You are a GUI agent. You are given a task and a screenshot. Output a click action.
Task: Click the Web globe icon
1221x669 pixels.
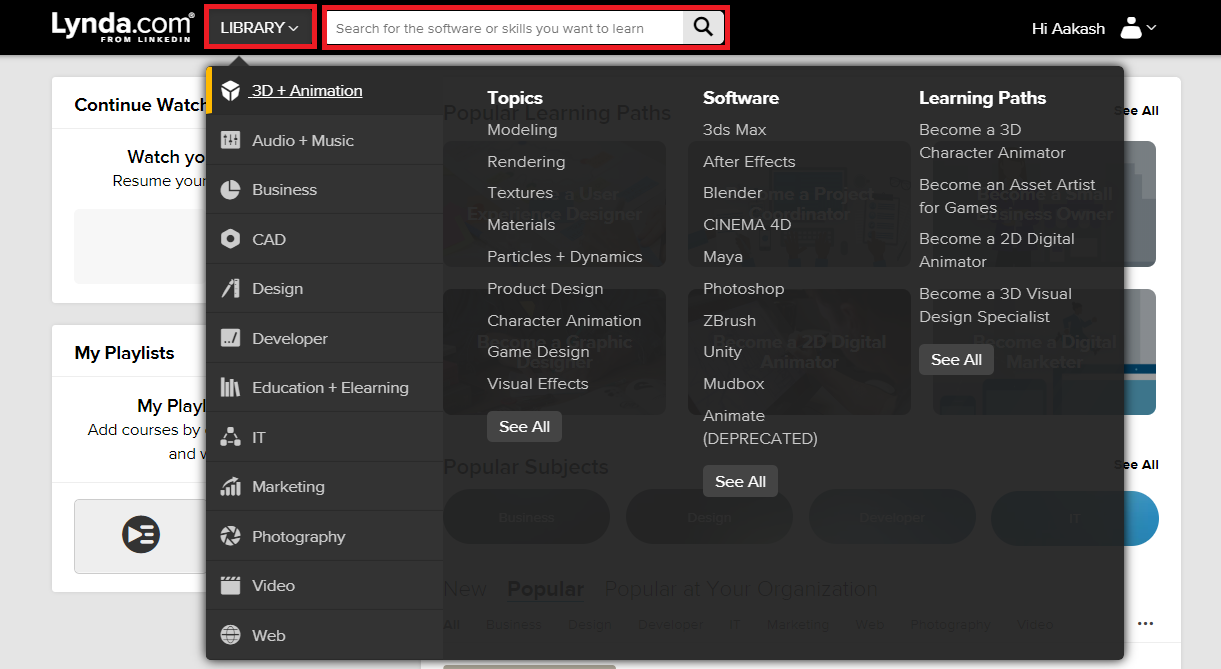point(231,635)
